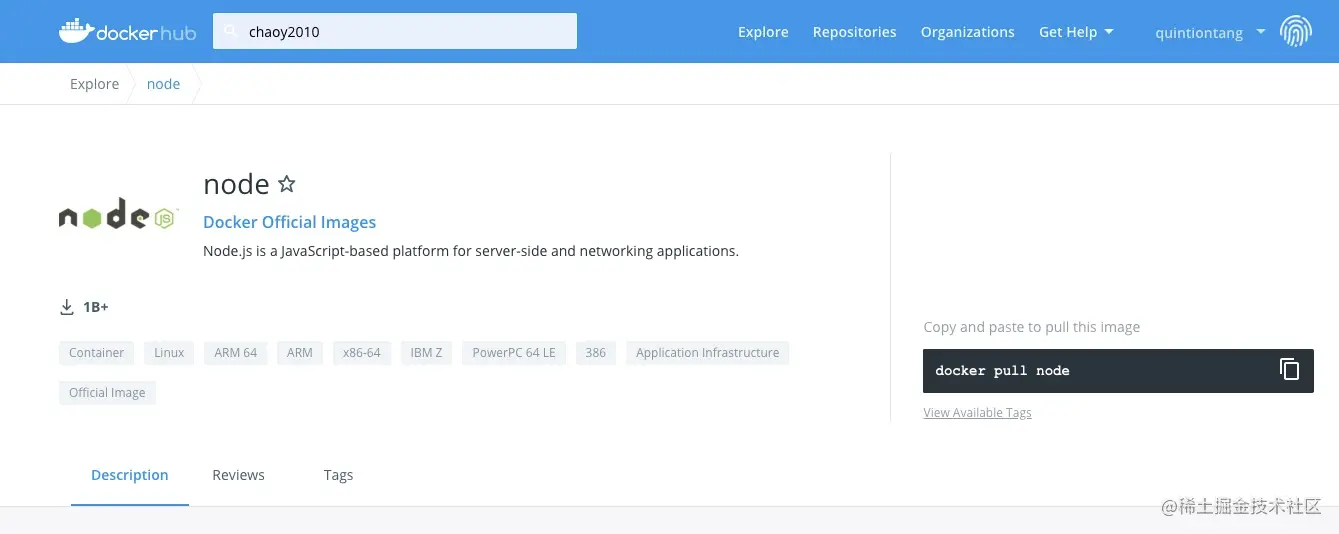Screen dimensions: 1339x534
Task: Copy the docker pull node command
Action: [x=1290, y=369]
